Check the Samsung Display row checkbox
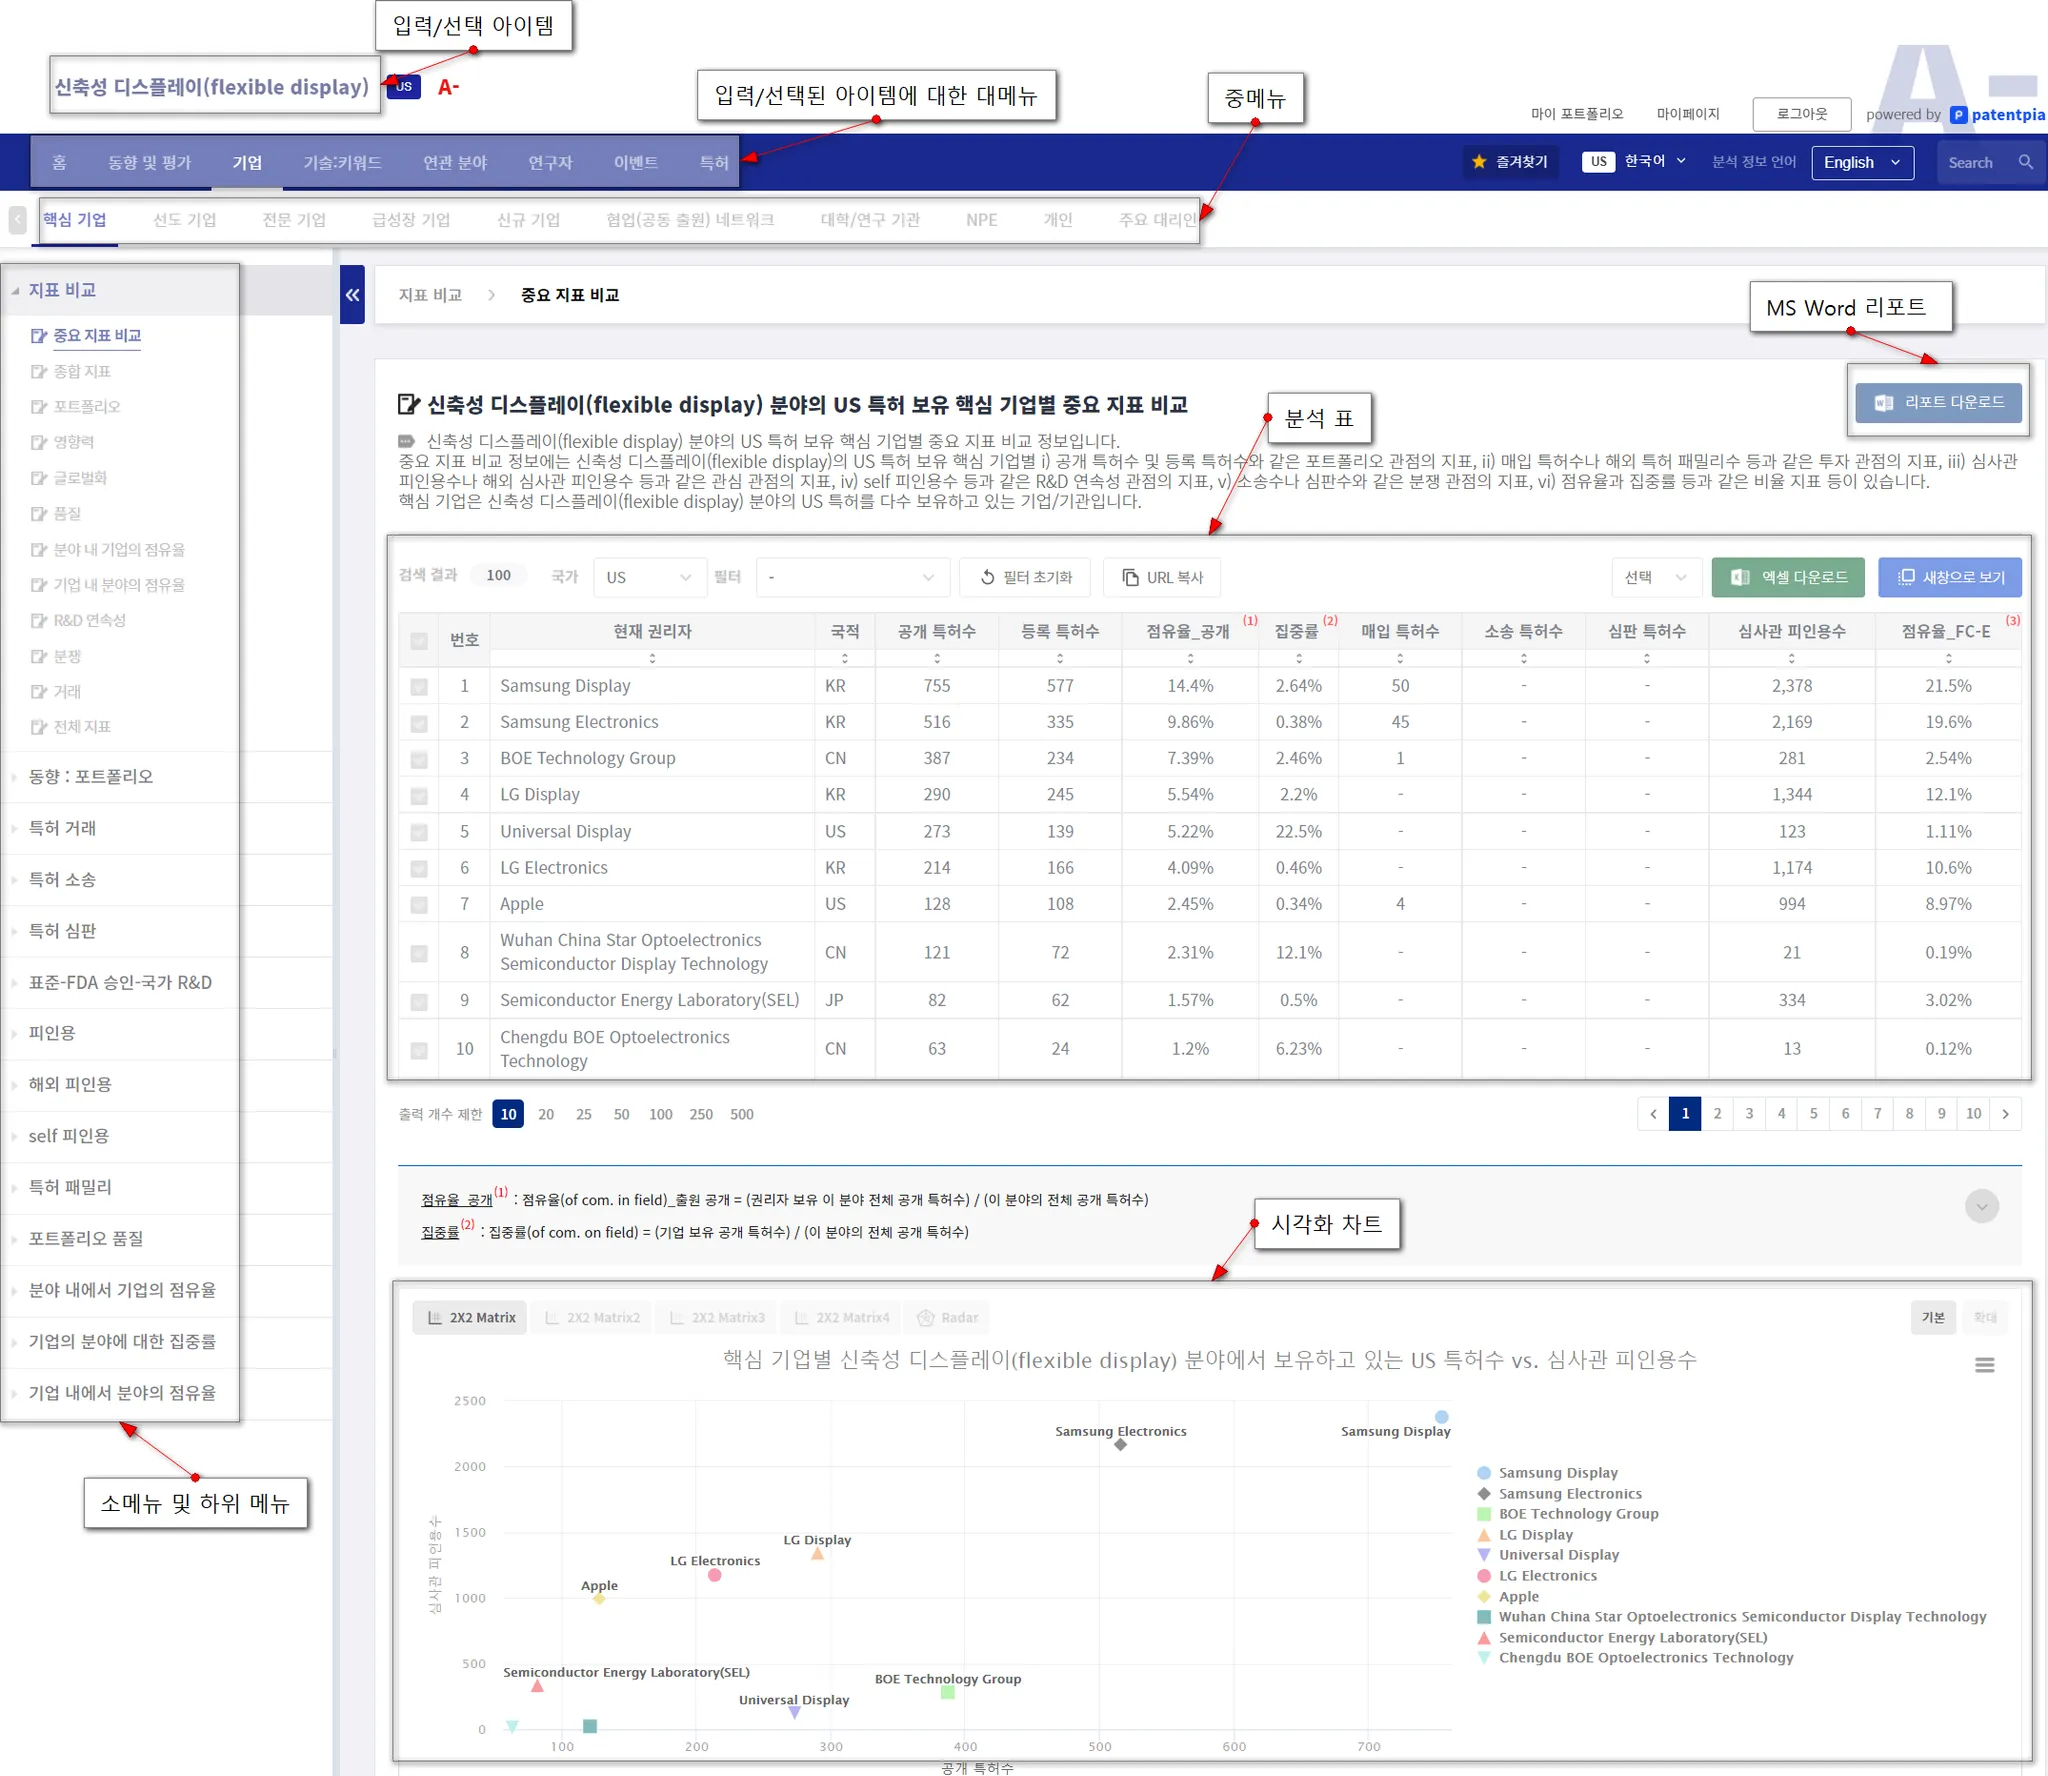 (419, 687)
